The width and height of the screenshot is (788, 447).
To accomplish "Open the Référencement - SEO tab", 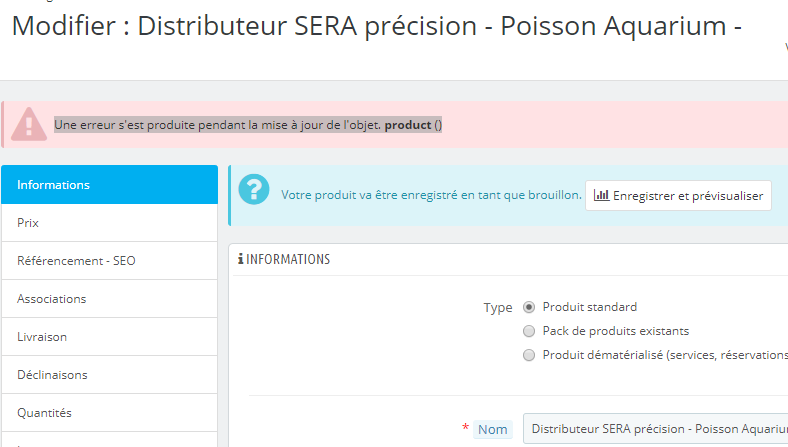I will point(109,261).
